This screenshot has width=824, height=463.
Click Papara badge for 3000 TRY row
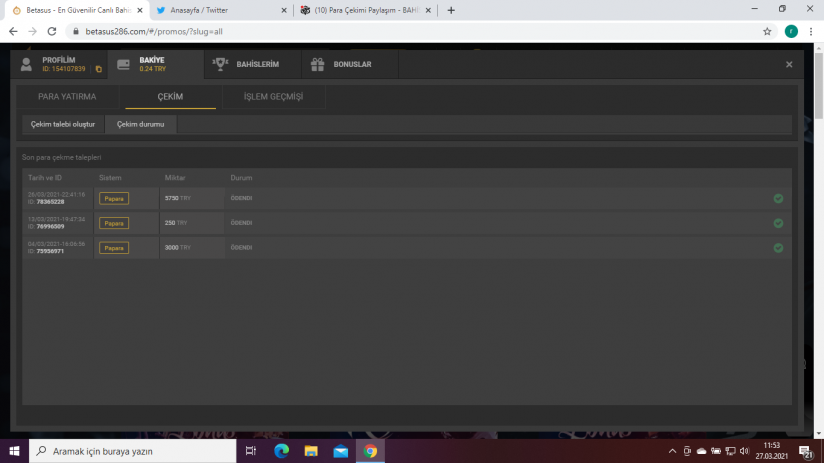tap(114, 248)
